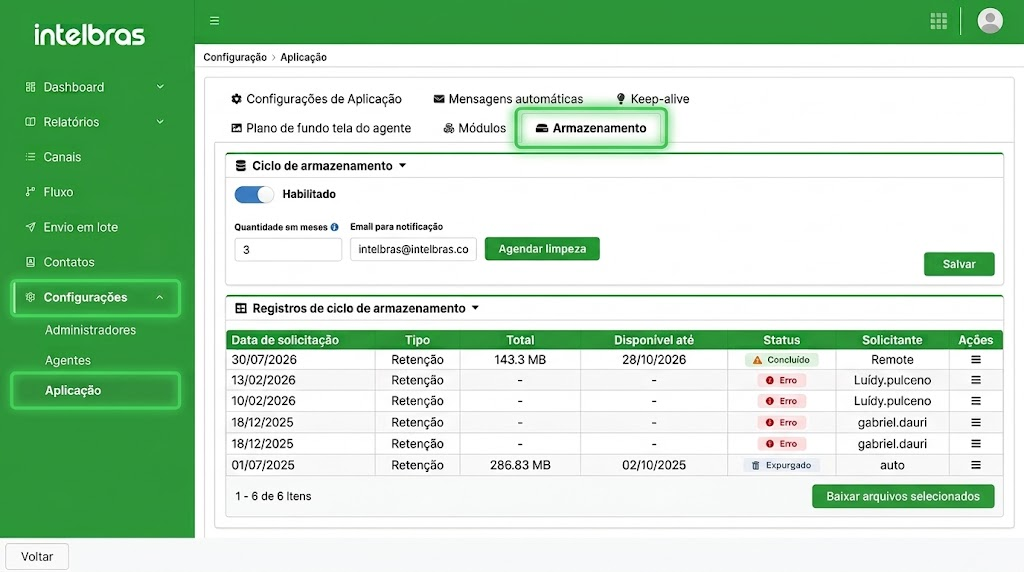The width and height of the screenshot is (1024, 572).
Task: Click Baixar arquivos selecionados button
Action: click(x=903, y=496)
